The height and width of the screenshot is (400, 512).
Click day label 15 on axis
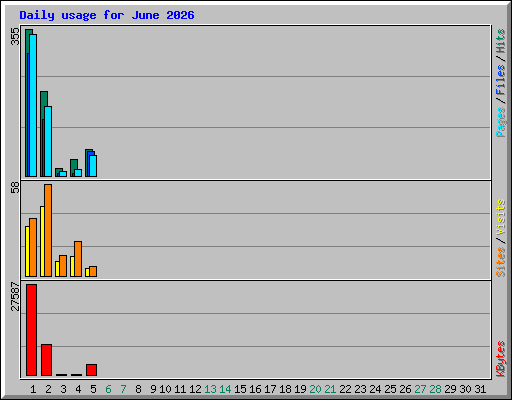[x=240, y=389]
